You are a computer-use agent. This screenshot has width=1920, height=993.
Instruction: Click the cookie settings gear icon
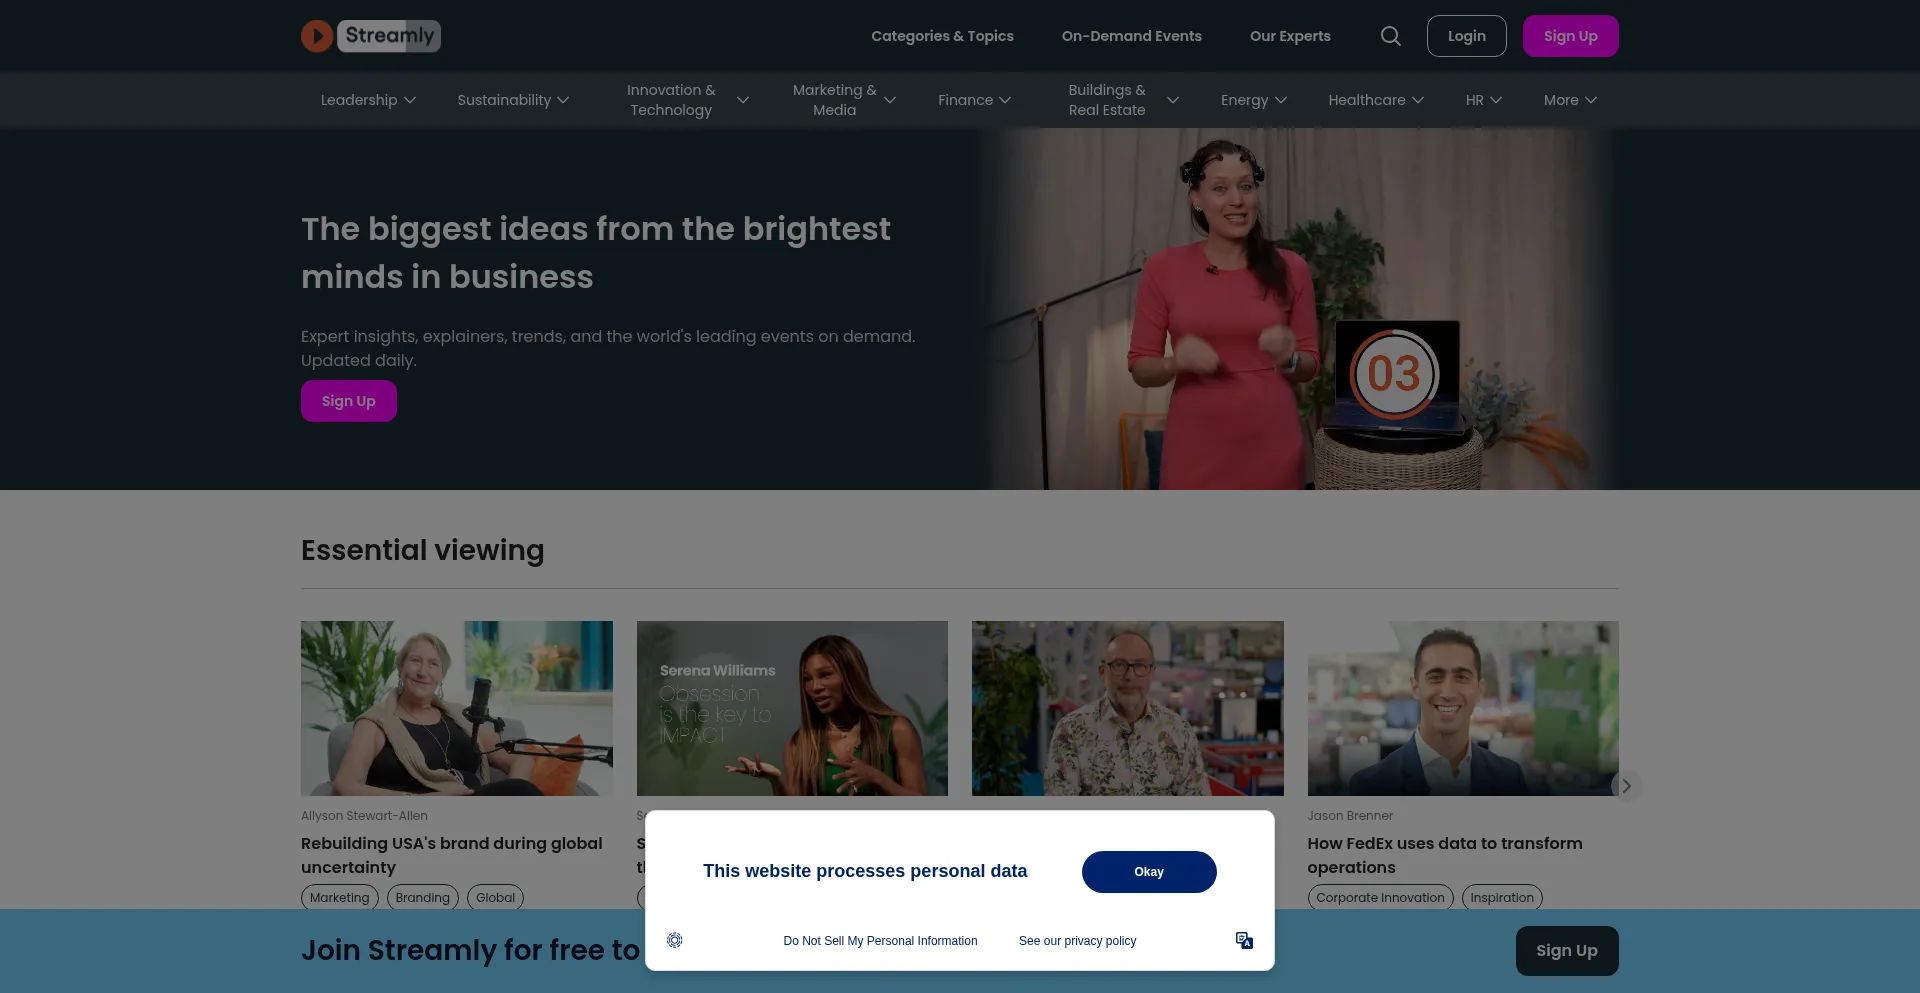point(675,940)
